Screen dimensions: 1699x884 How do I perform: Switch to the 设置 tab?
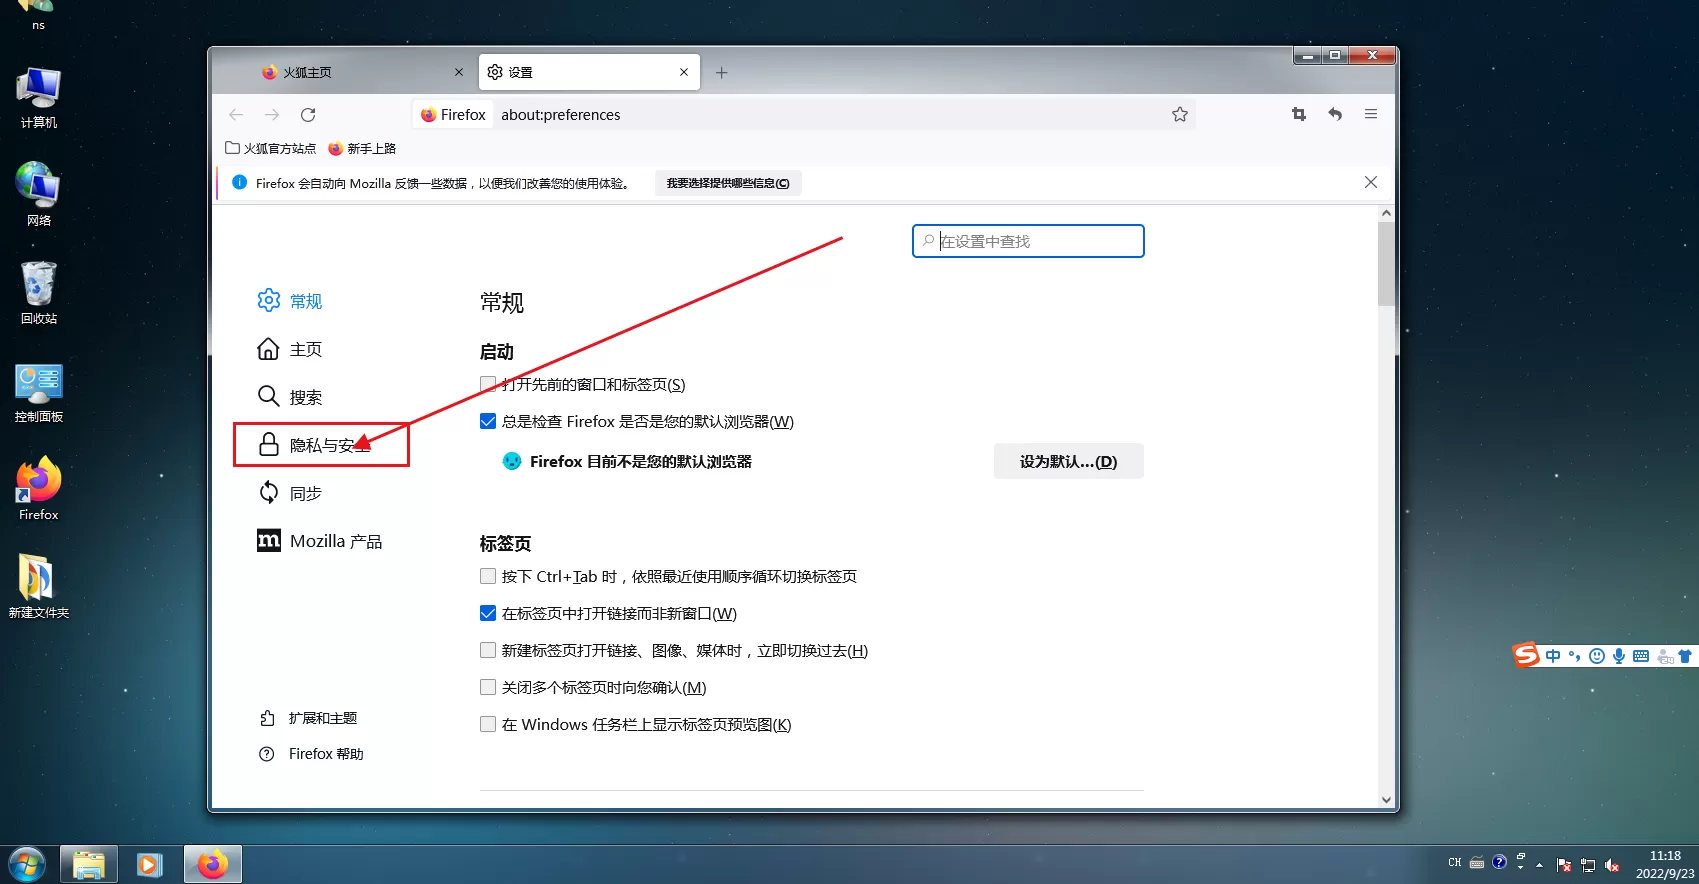coord(590,72)
